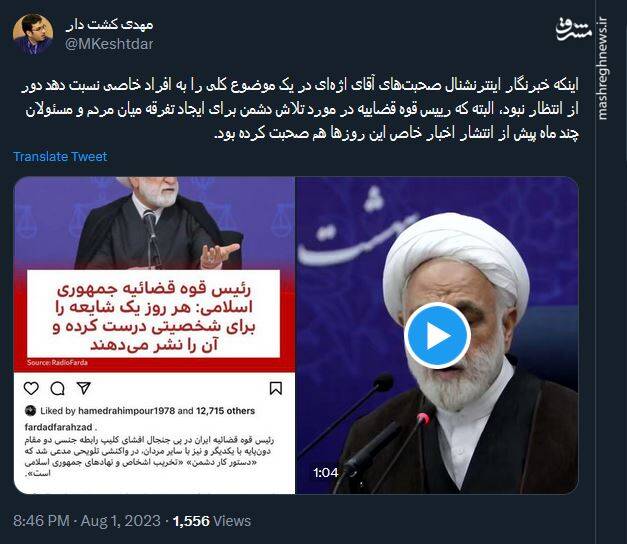Open the small liker avatar icon
This screenshot has width=627, height=544.
[x=30, y=411]
